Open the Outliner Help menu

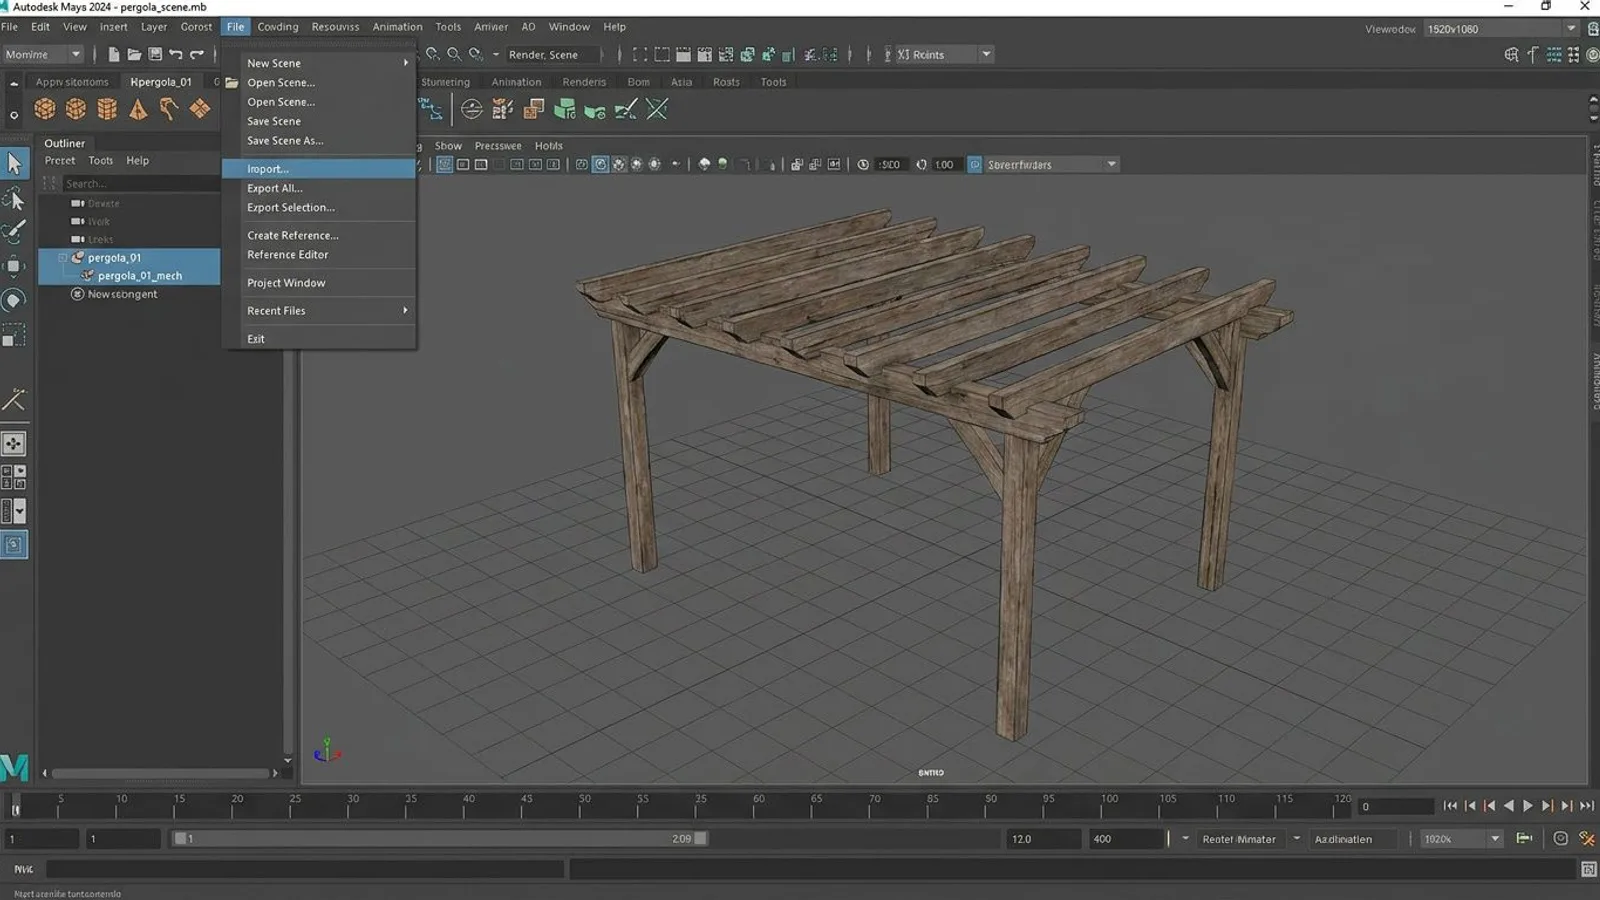coord(137,160)
